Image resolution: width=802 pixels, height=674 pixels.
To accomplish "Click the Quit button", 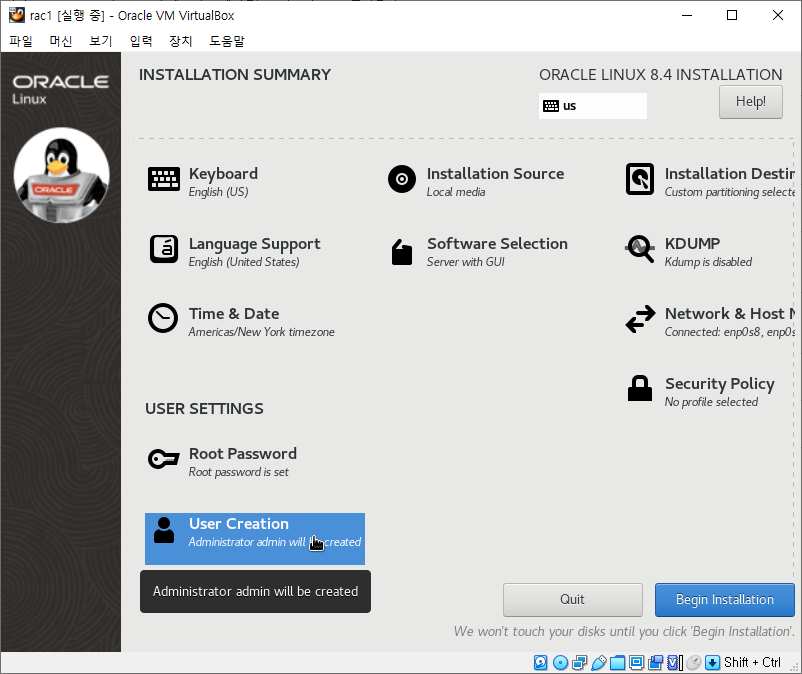I will point(572,599).
